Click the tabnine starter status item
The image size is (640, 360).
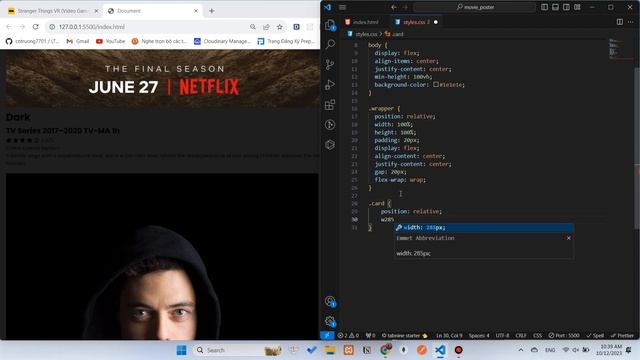404,336
